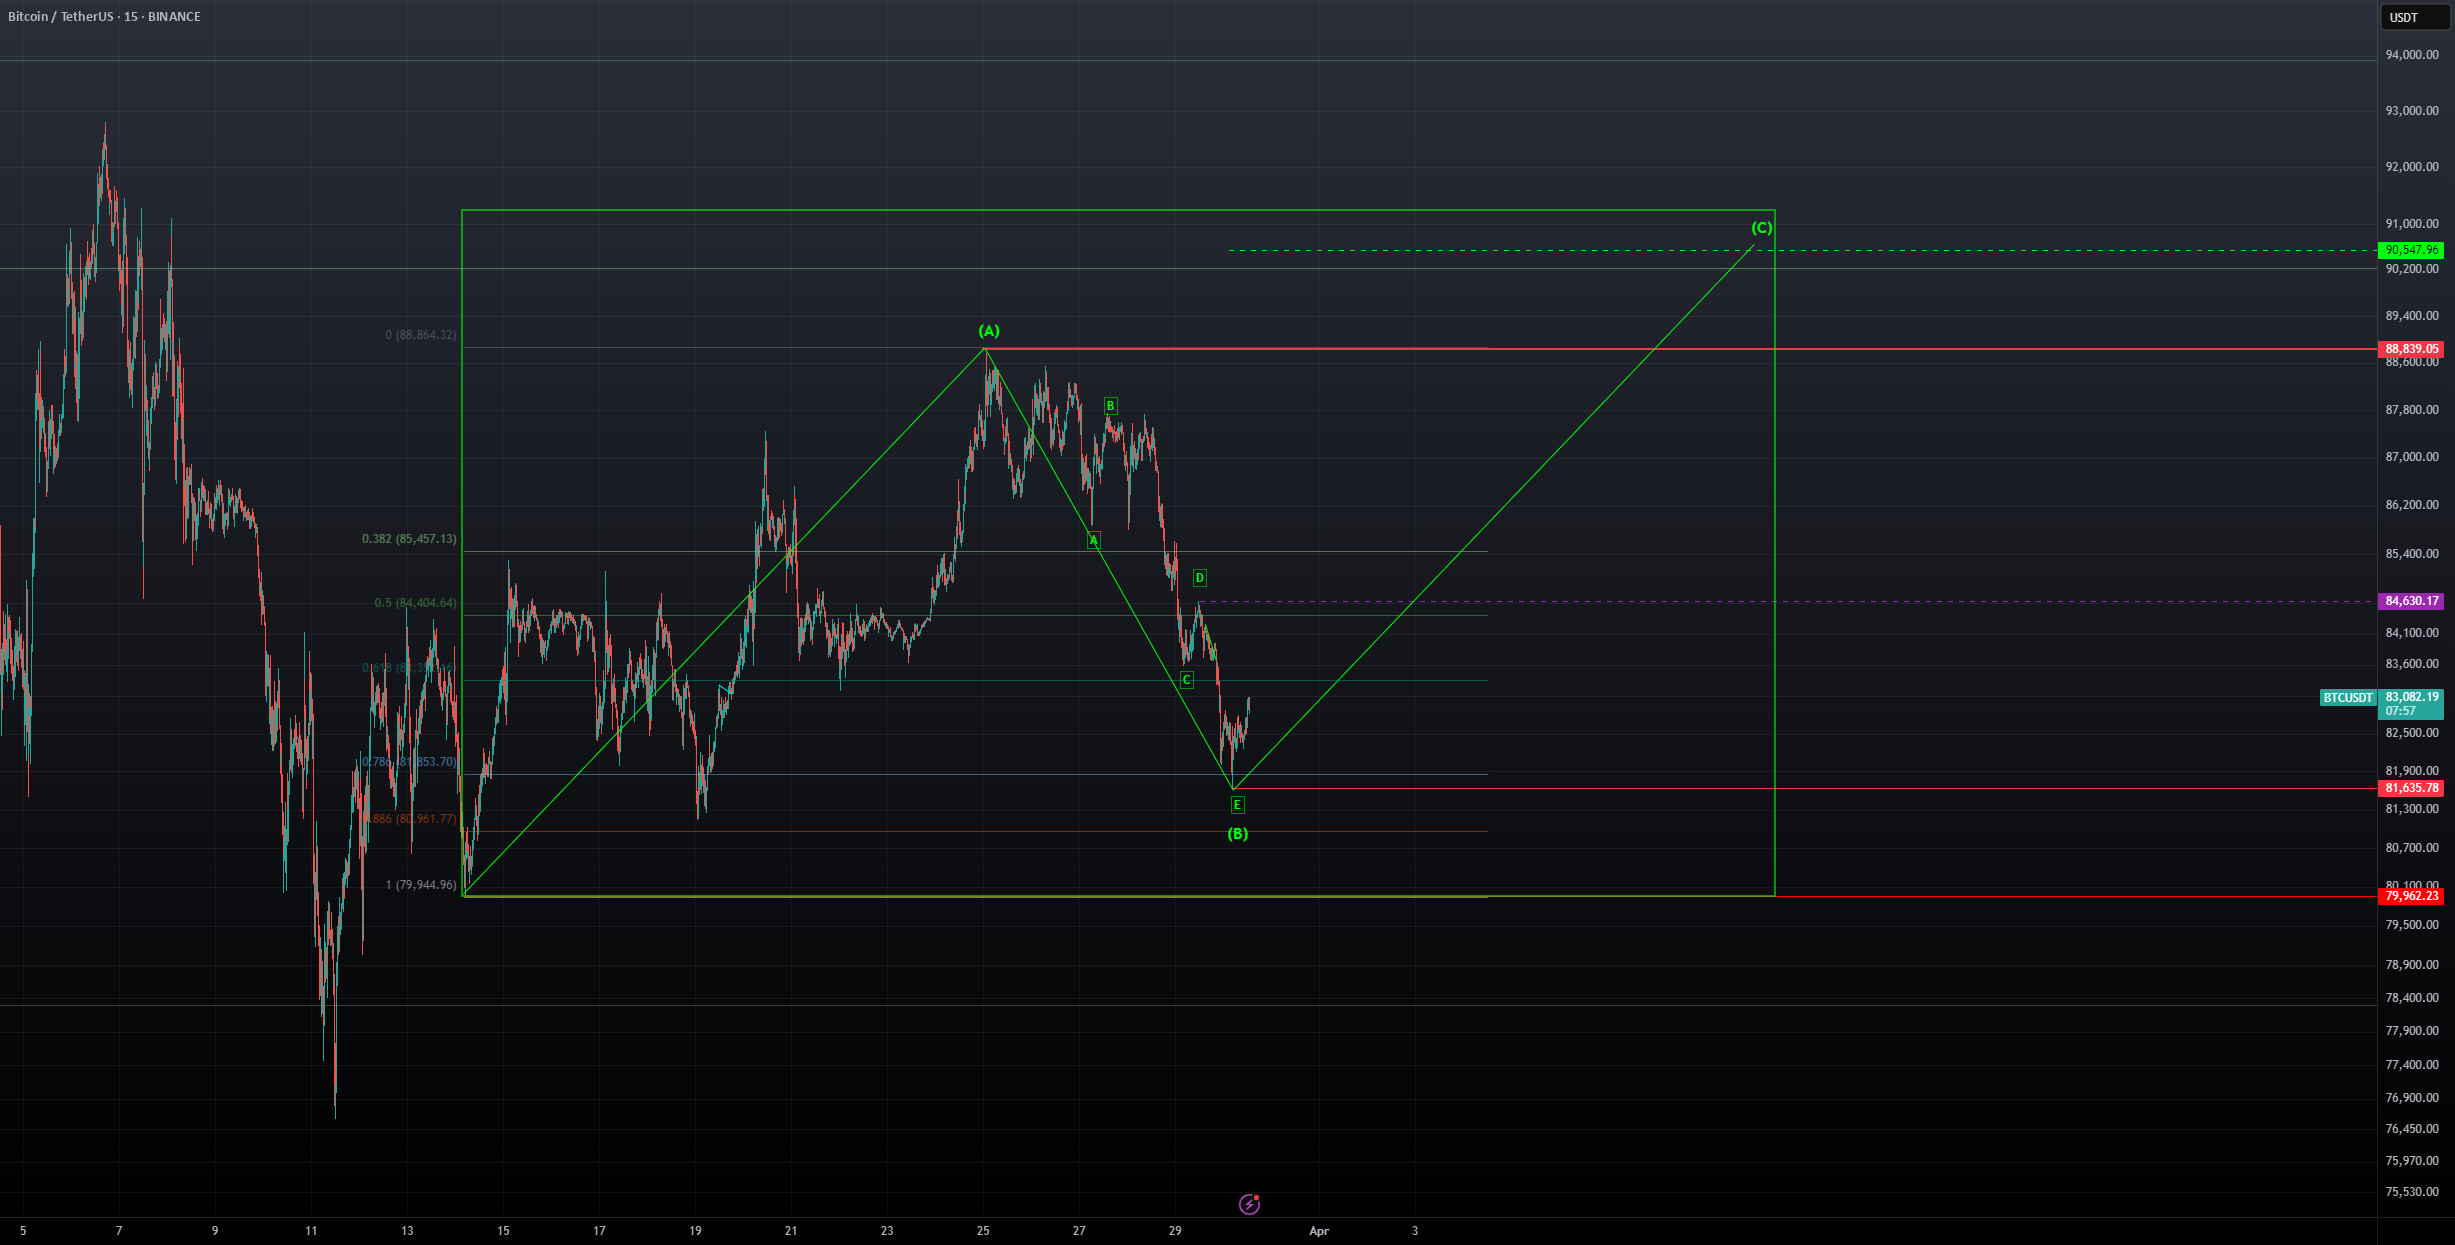Click the boxed C wave marker

coord(1186,680)
